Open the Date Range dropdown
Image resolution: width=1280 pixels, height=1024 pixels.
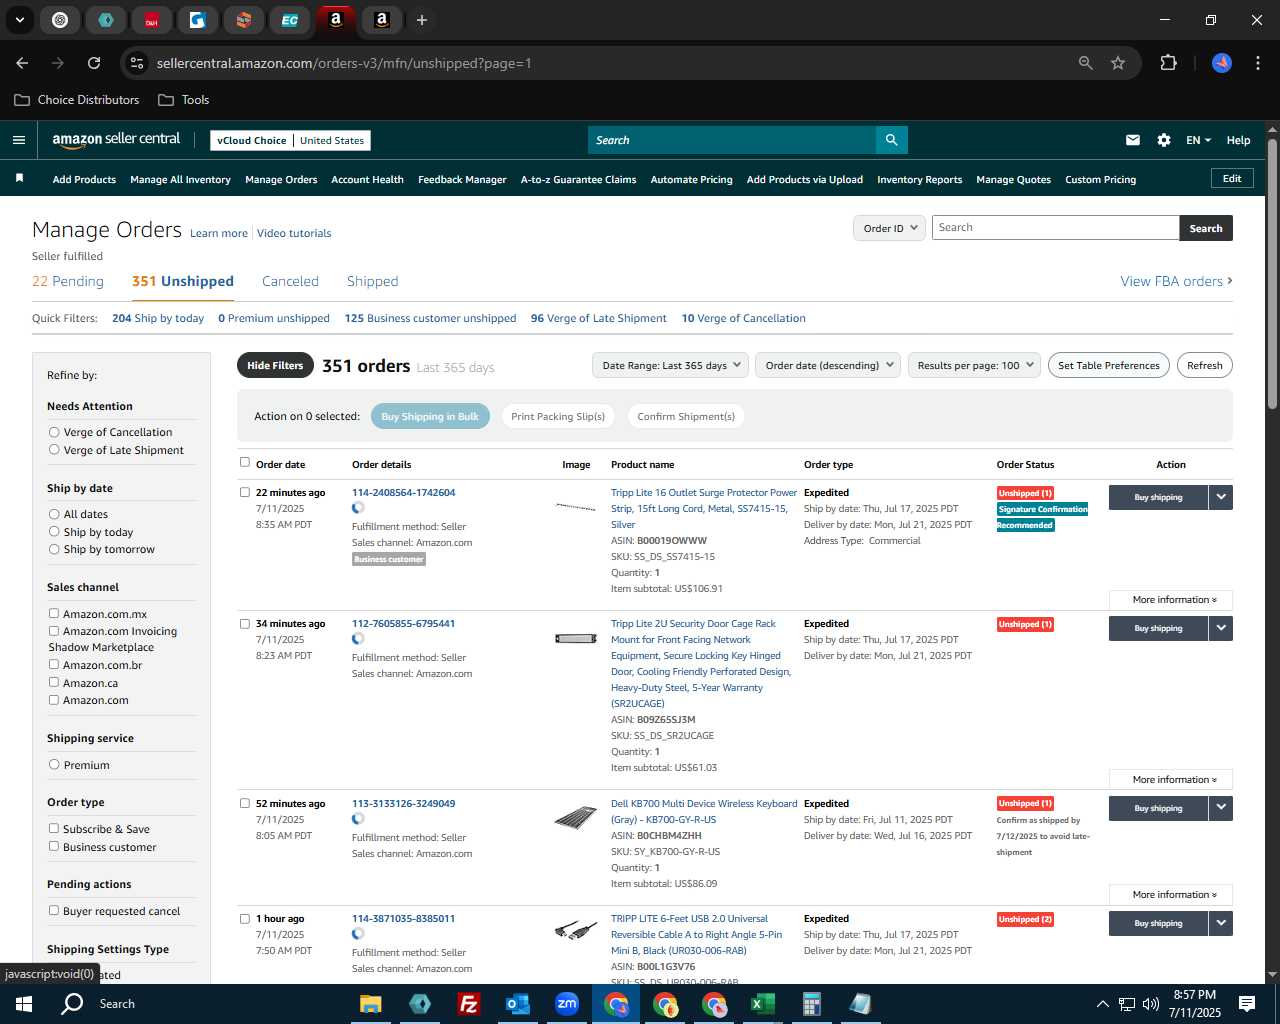670,365
